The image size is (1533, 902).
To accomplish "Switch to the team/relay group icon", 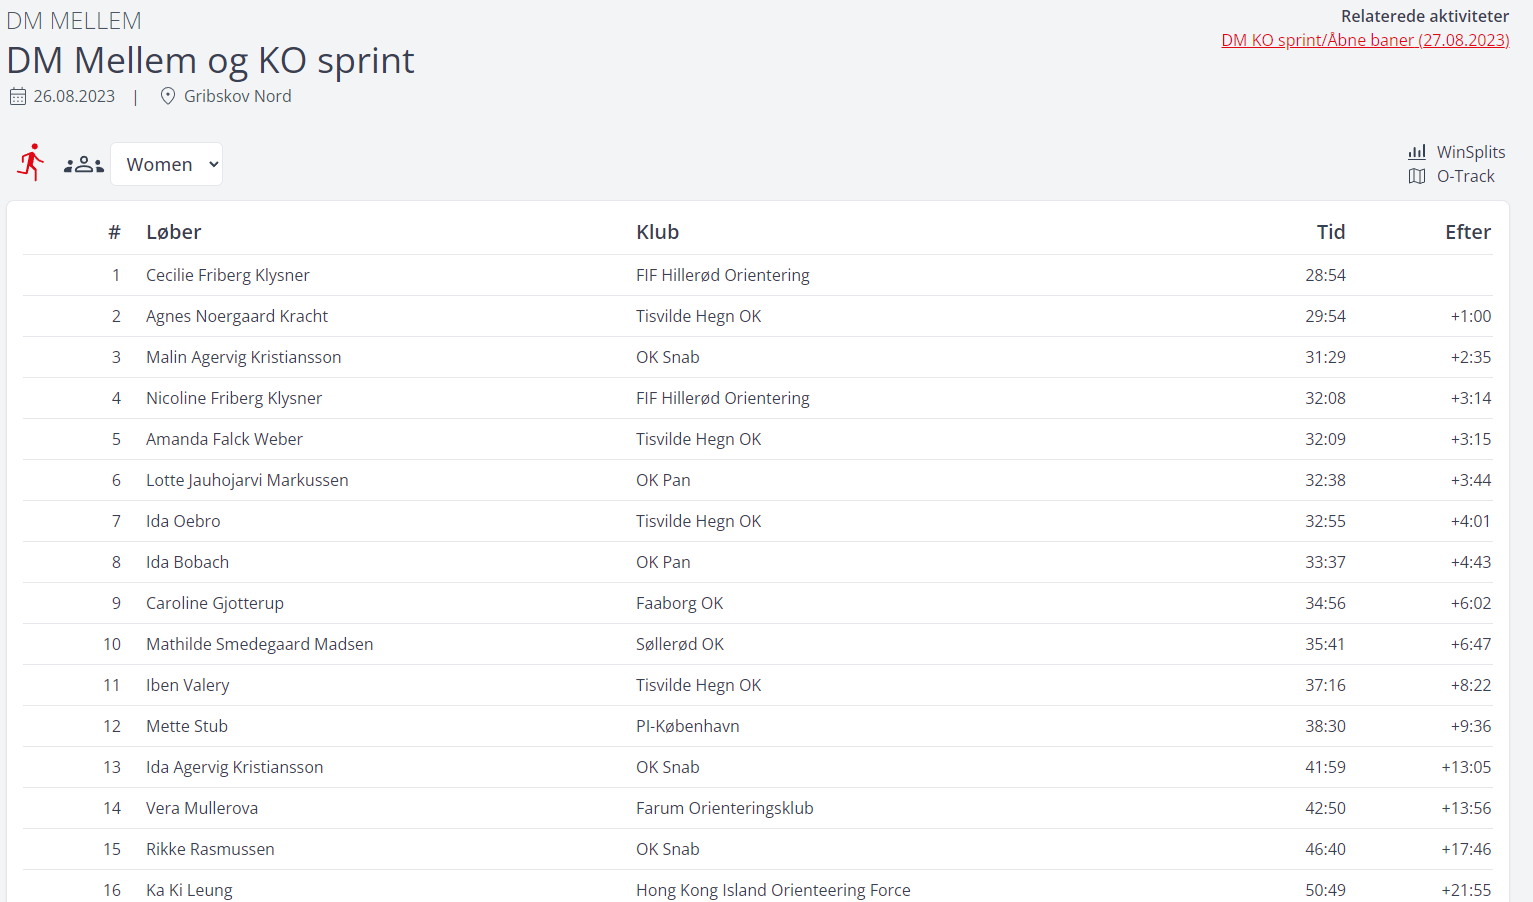I will [x=83, y=165].
